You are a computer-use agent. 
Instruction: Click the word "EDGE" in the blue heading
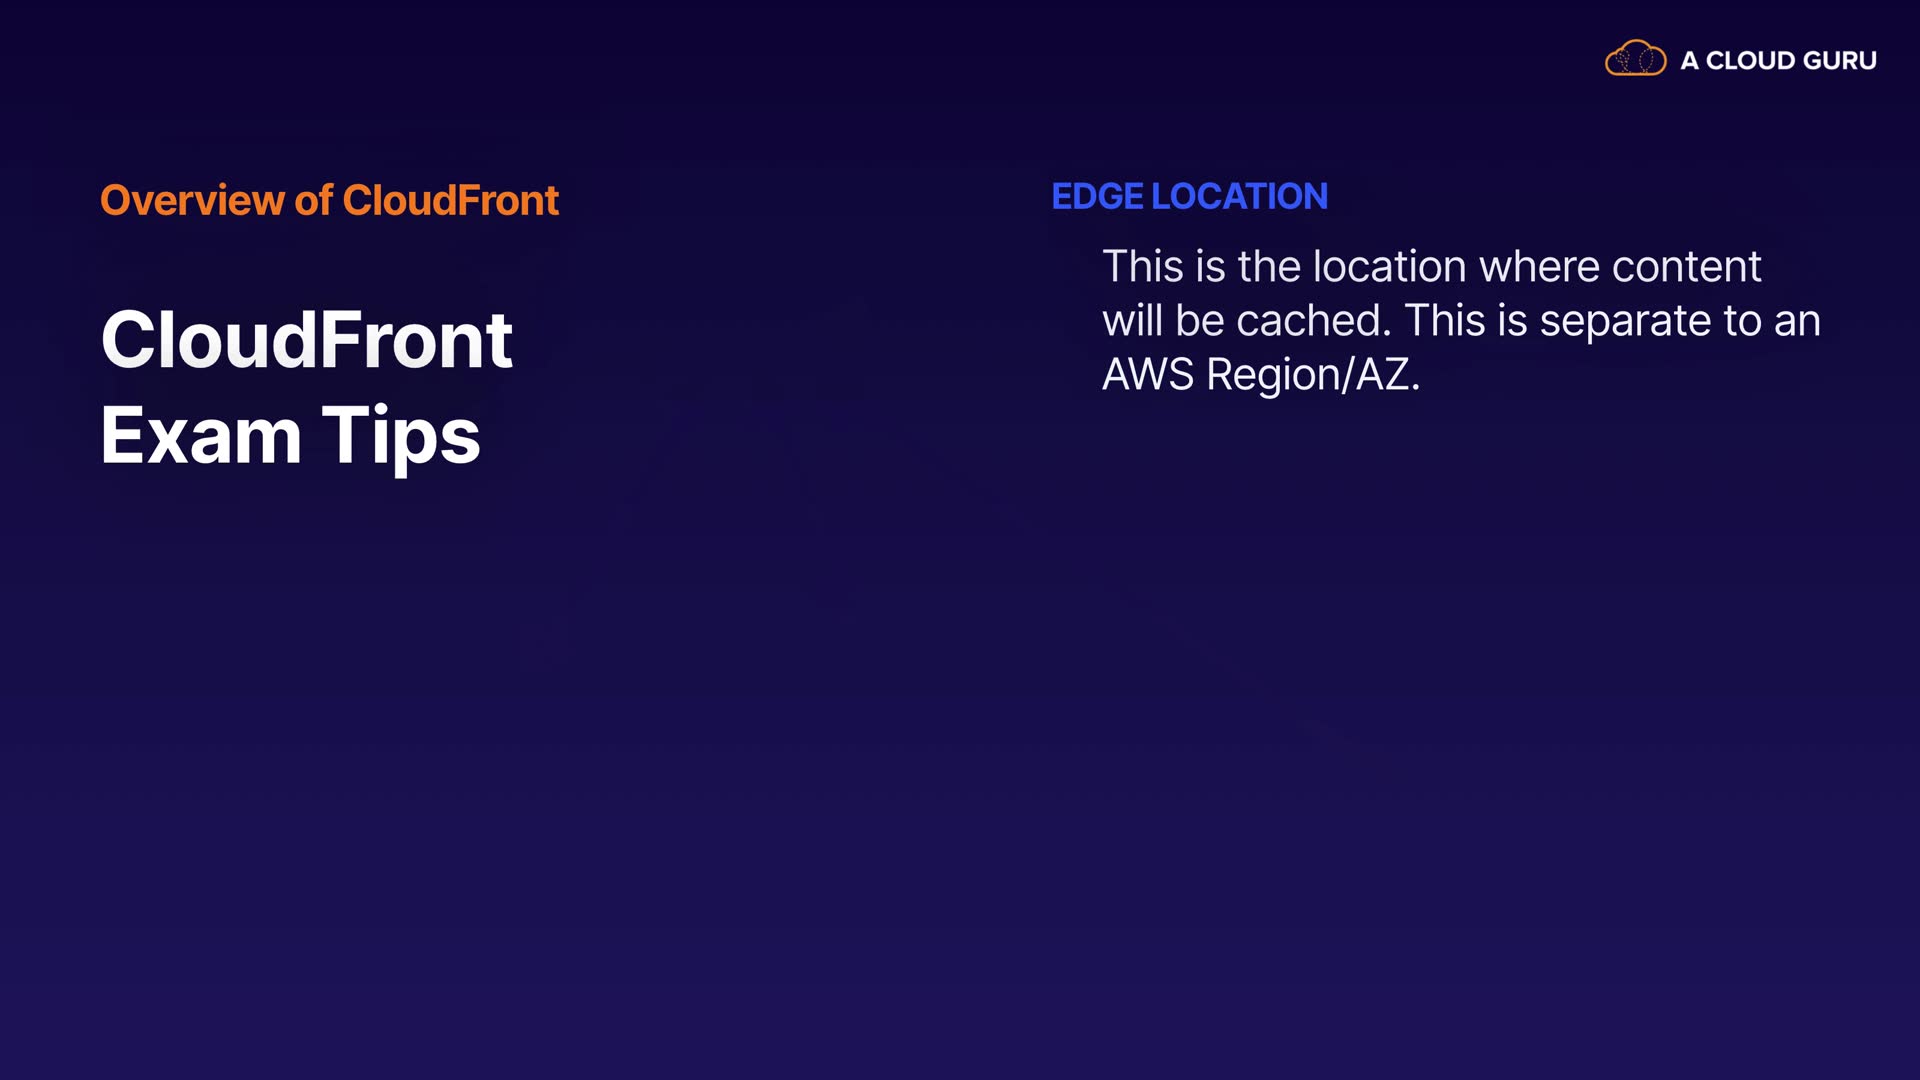(1097, 196)
